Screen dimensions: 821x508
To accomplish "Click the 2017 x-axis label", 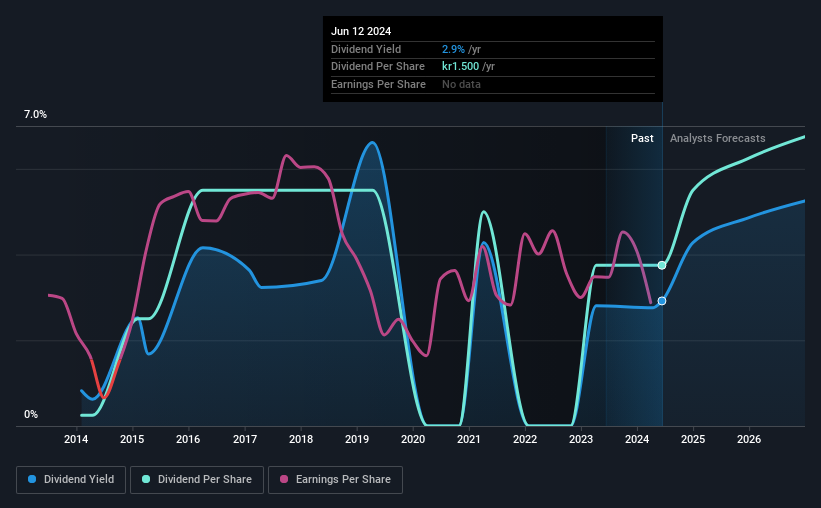I will coord(245,439).
